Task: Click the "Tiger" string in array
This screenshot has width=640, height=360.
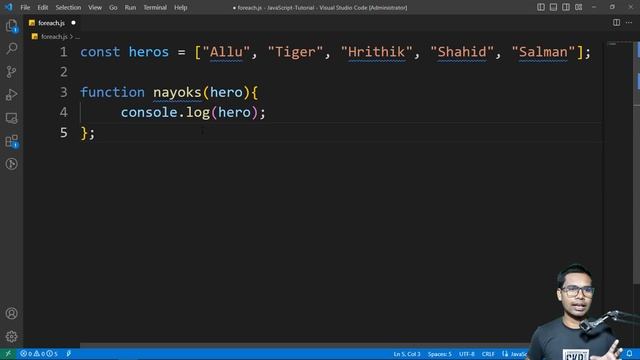Action: [295, 52]
